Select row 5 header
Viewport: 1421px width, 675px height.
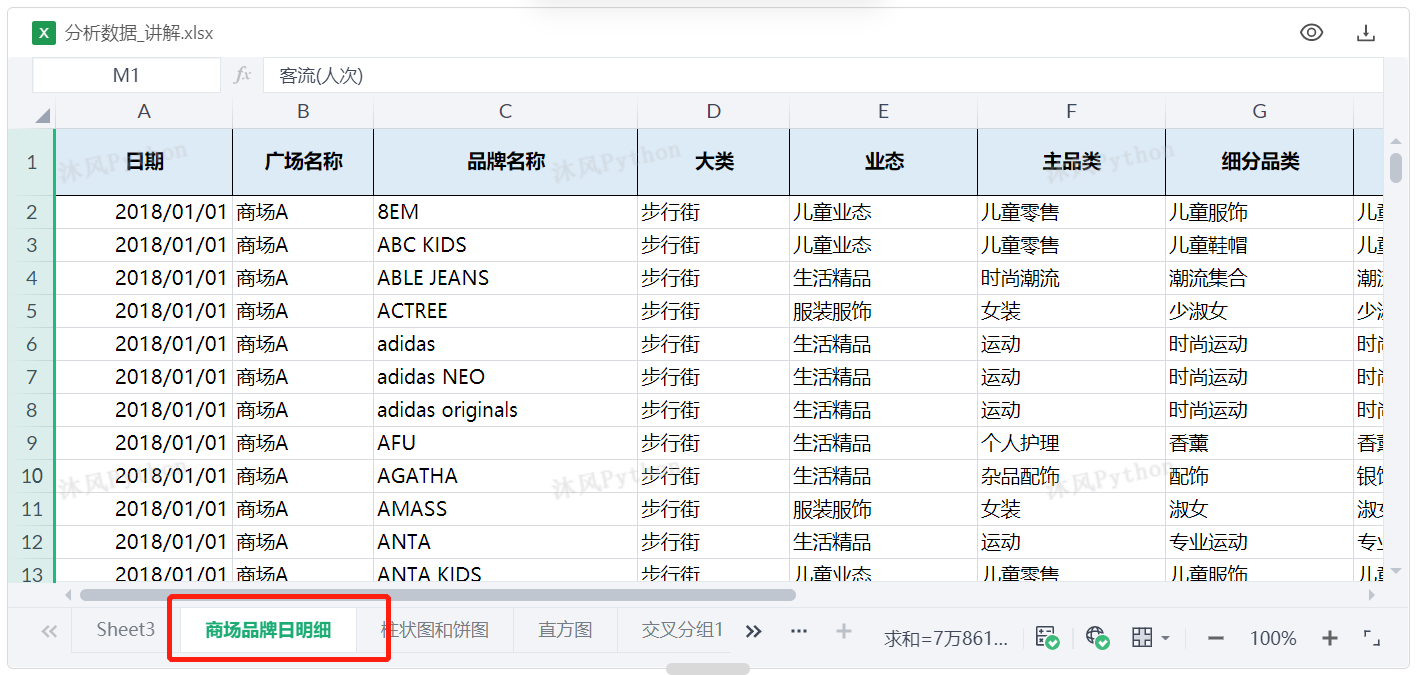click(31, 311)
